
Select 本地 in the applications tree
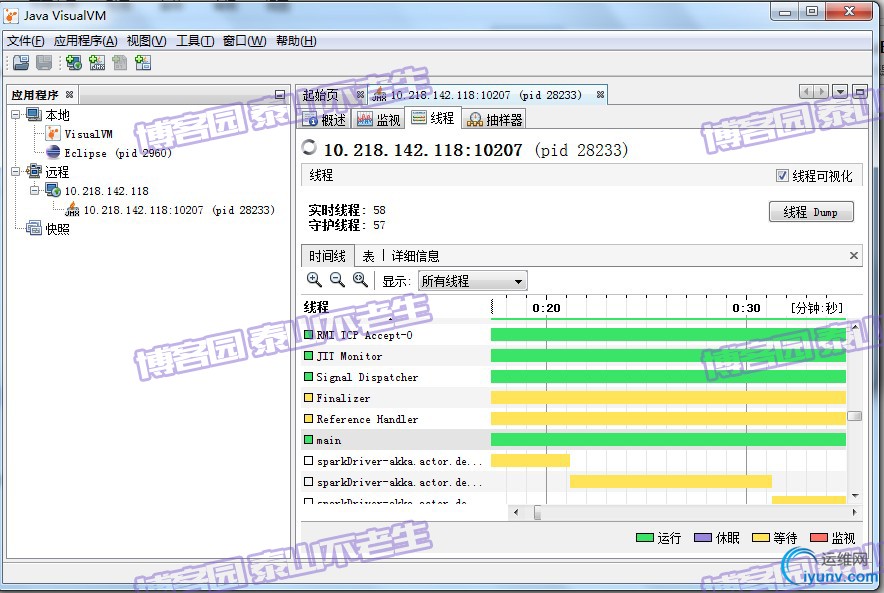pyautogui.click(x=57, y=116)
